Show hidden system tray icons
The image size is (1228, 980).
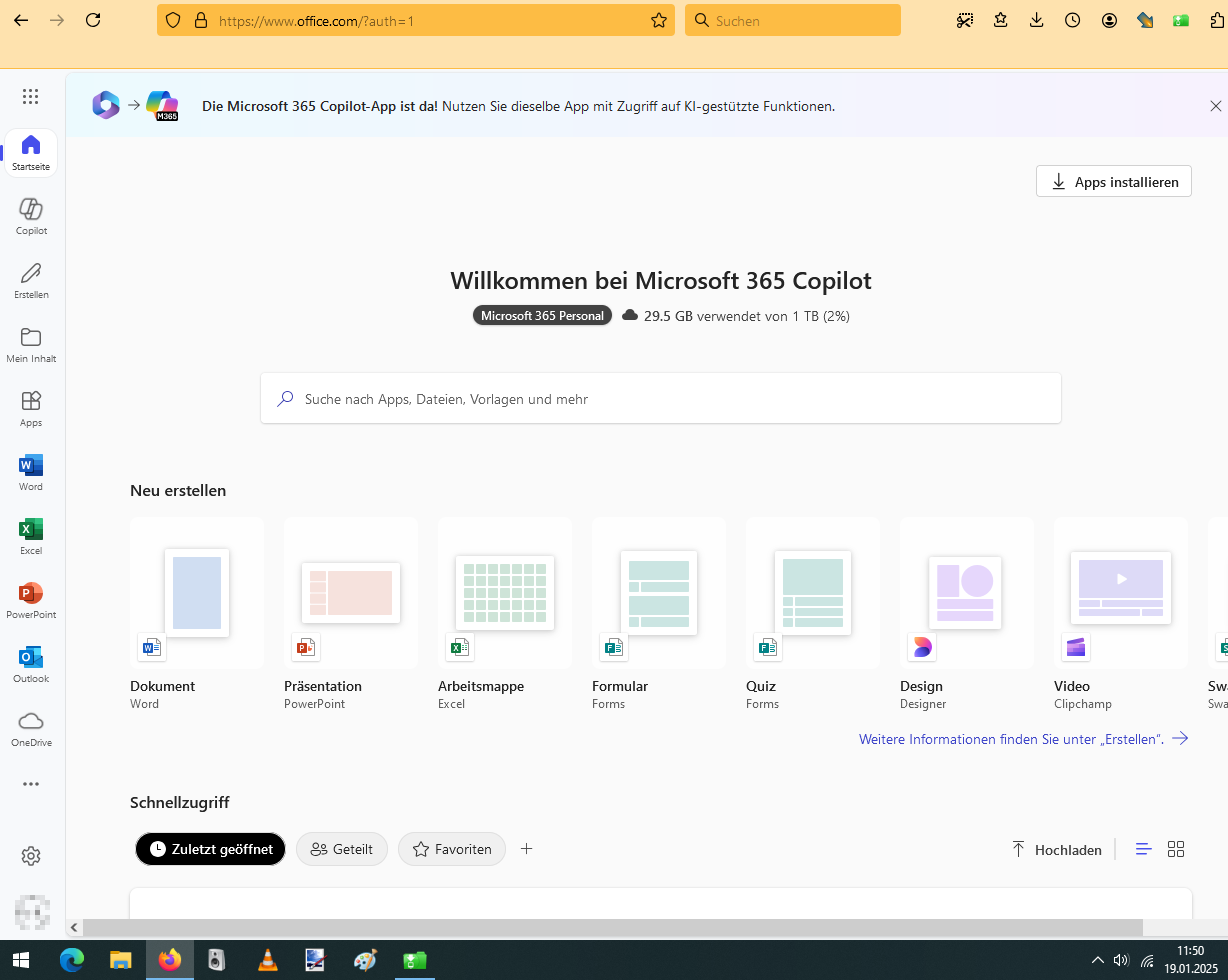pos(1098,960)
